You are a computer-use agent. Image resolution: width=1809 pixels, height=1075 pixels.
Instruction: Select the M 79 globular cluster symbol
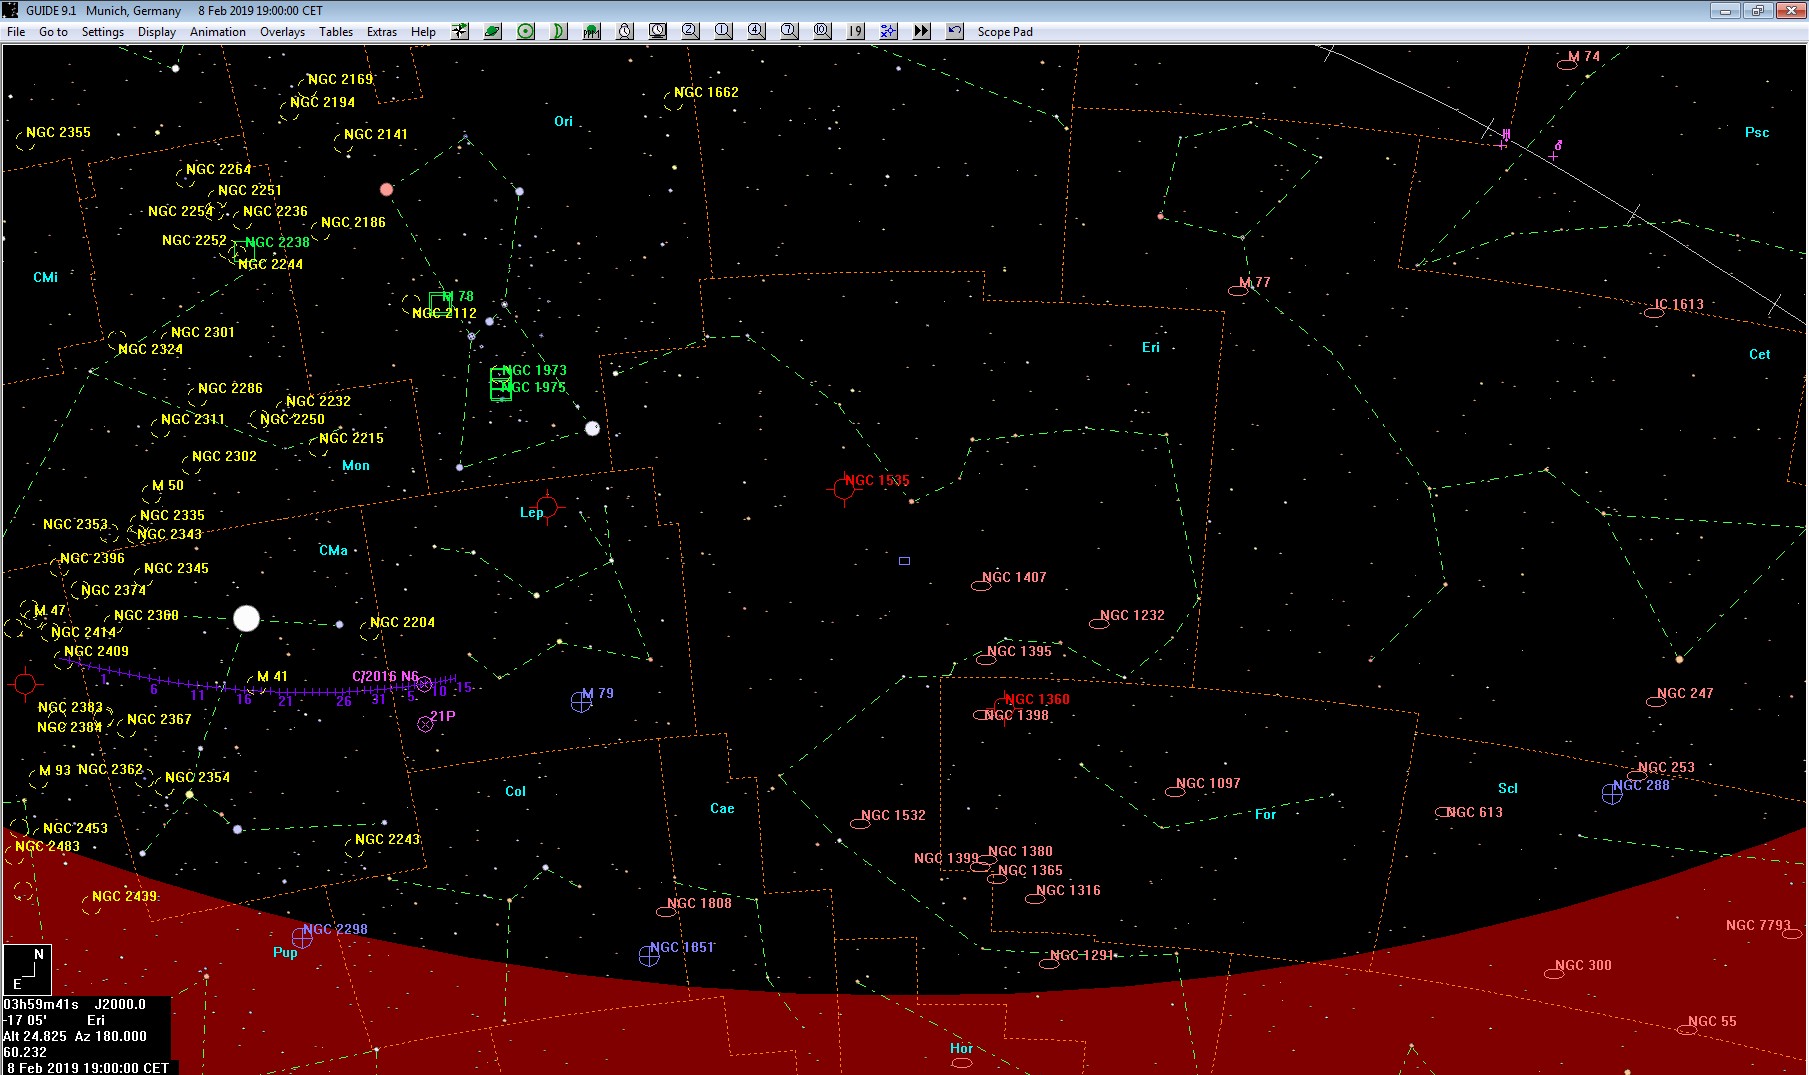pyautogui.click(x=581, y=702)
